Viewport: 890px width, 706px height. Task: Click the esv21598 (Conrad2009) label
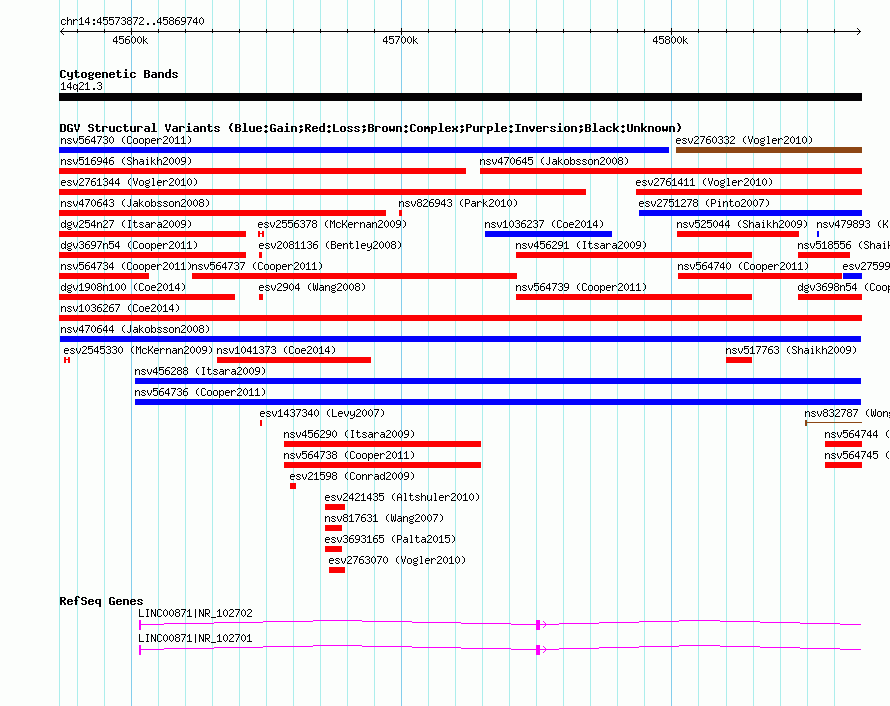coord(352,476)
